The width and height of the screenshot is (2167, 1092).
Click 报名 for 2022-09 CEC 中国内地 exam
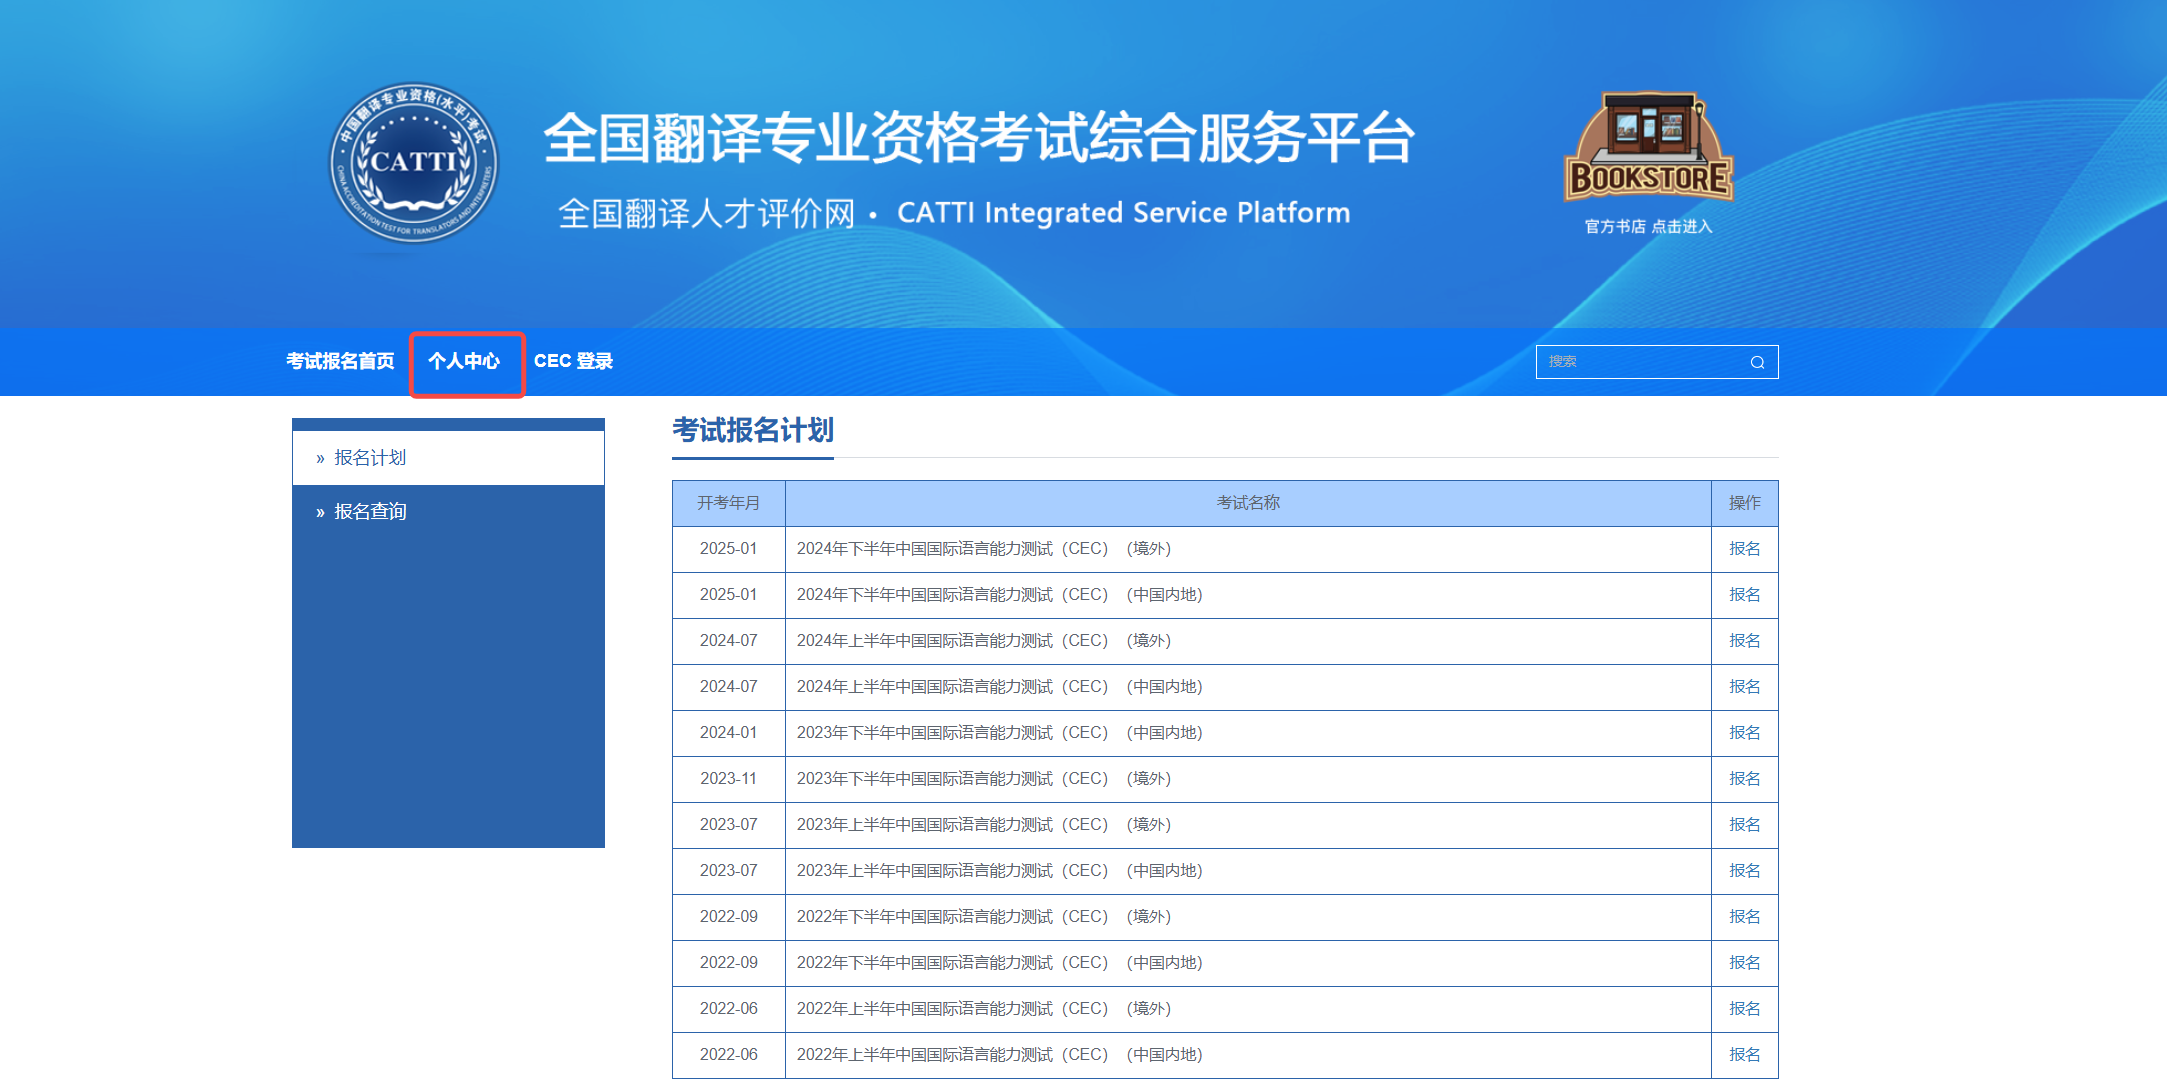[x=1745, y=963]
